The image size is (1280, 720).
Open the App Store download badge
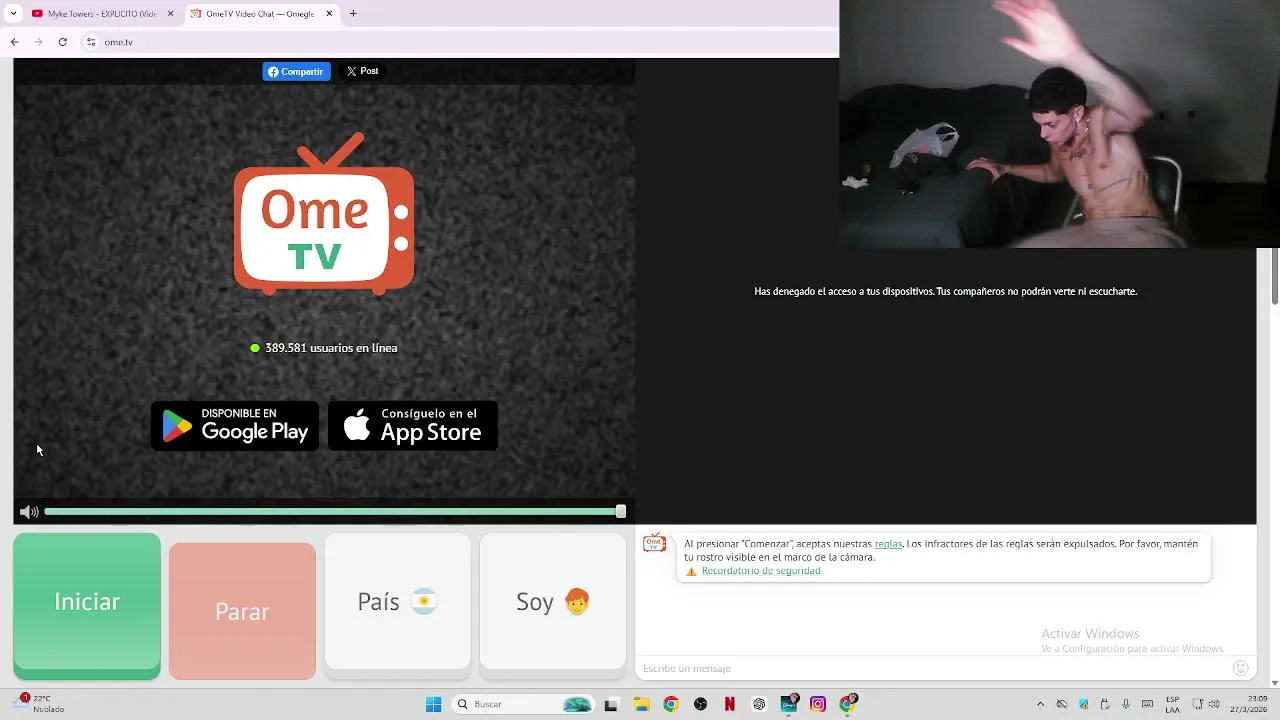tap(413, 426)
